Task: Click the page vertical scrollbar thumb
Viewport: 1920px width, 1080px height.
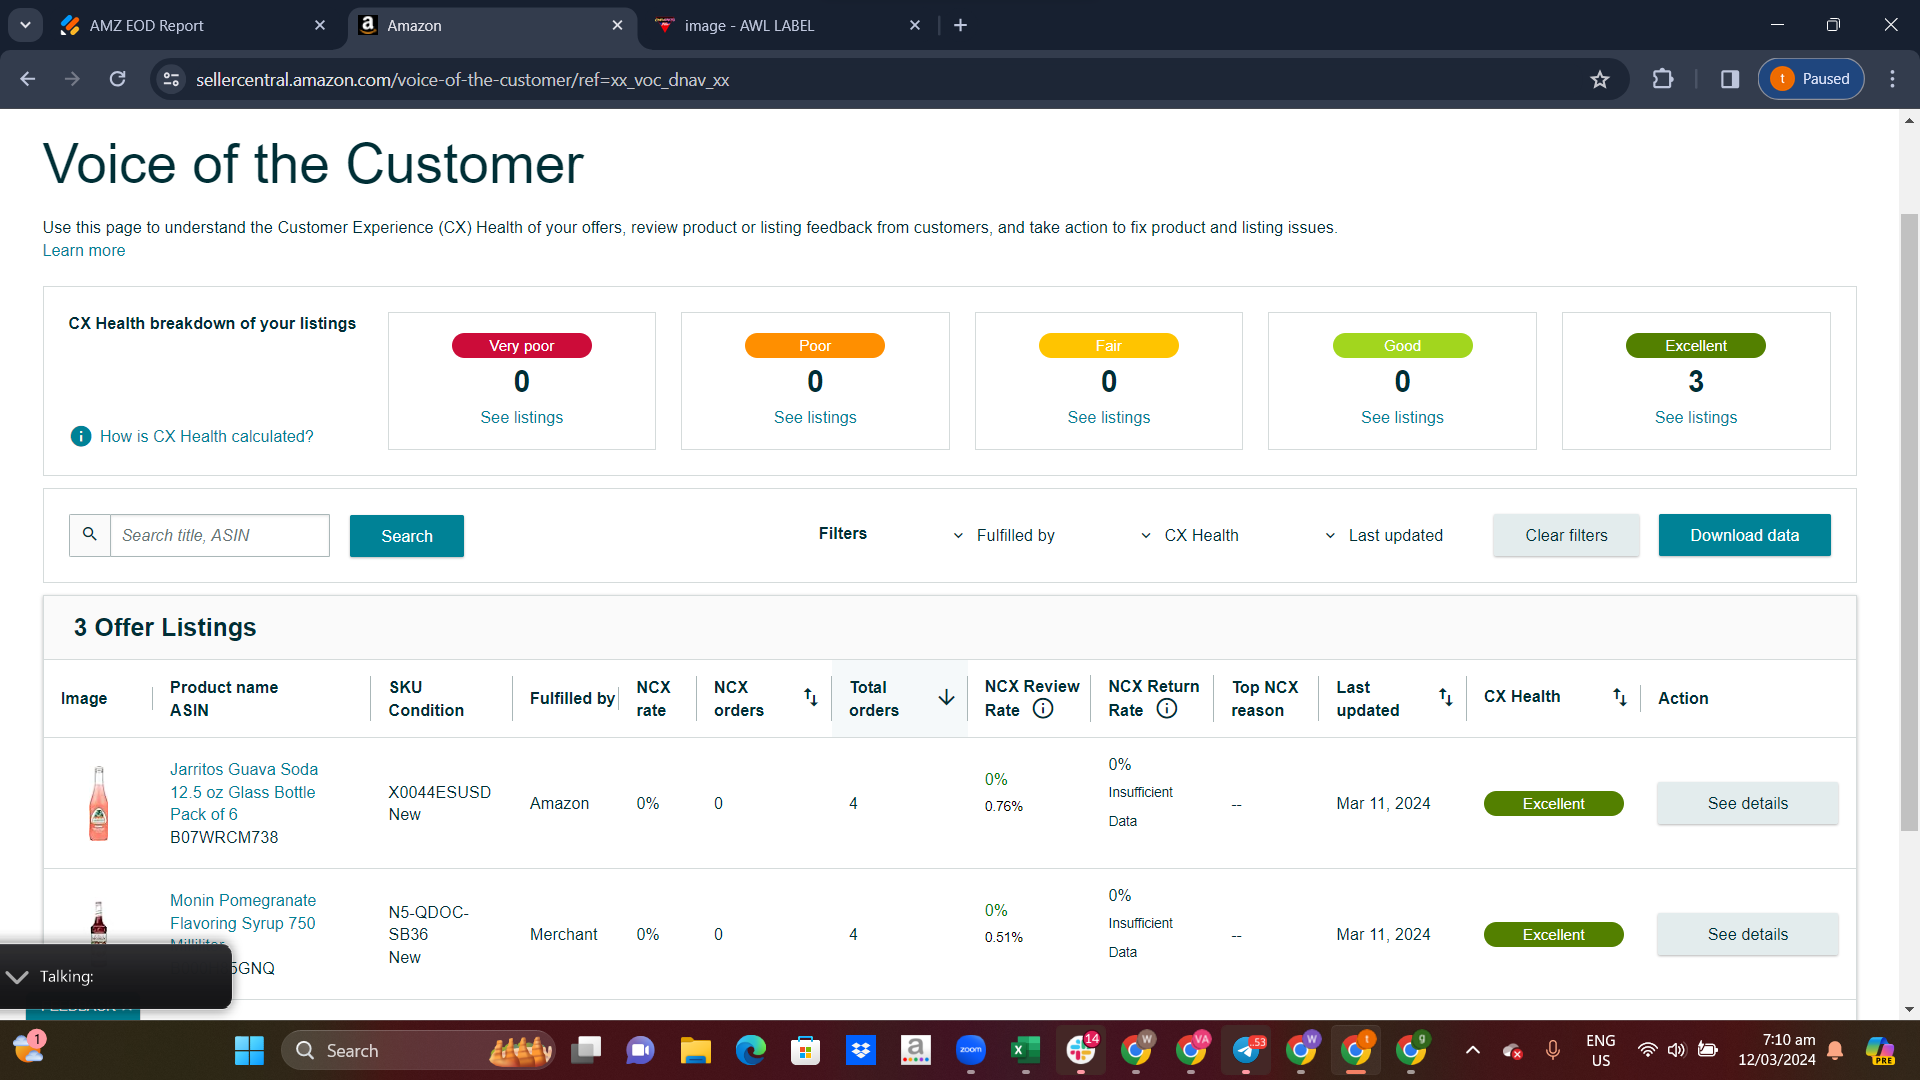Action: point(1909,522)
